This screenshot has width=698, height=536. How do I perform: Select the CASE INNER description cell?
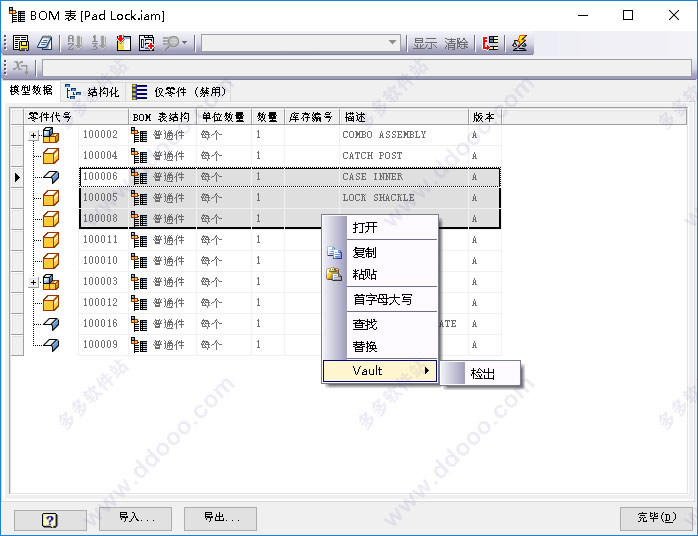click(x=404, y=177)
